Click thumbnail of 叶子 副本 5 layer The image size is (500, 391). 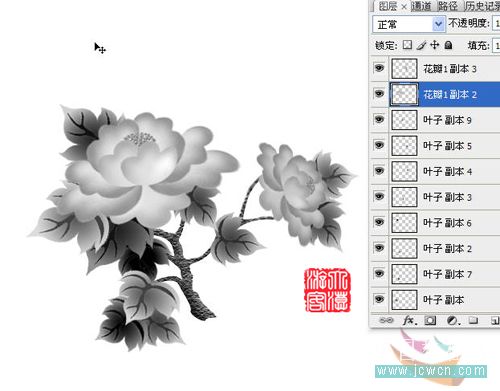pyautogui.click(x=404, y=146)
